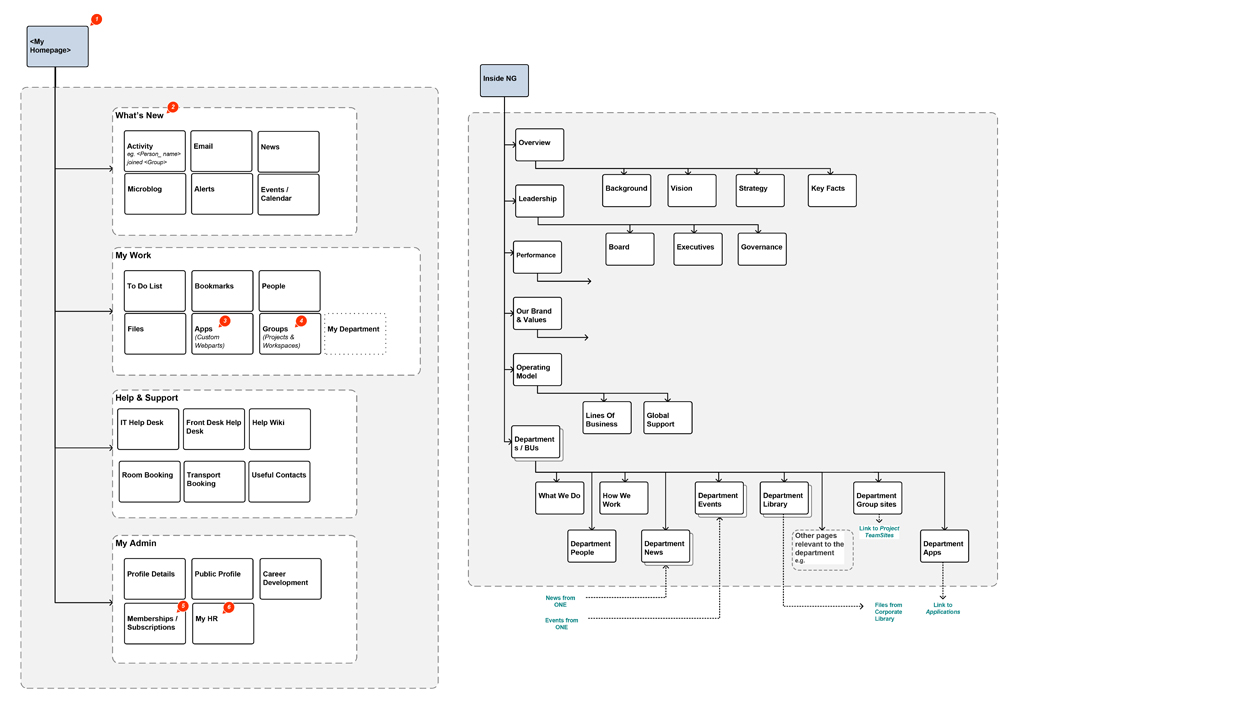Screen dimensions: 1250x703
Task: Select the Key Facts node
Action: pyautogui.click(x=832, y=190)
